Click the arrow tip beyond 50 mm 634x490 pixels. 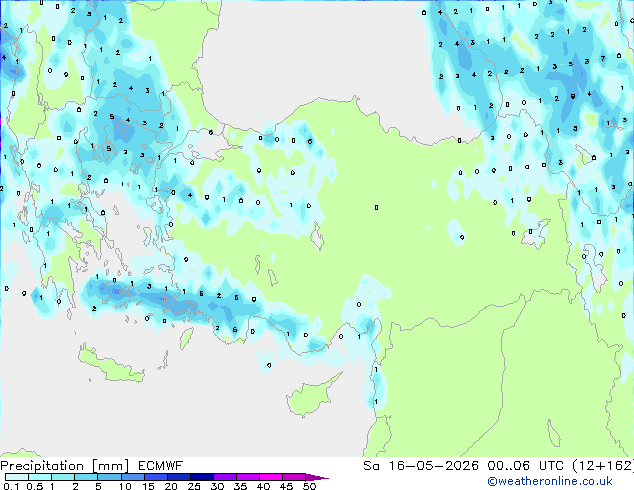317,477
